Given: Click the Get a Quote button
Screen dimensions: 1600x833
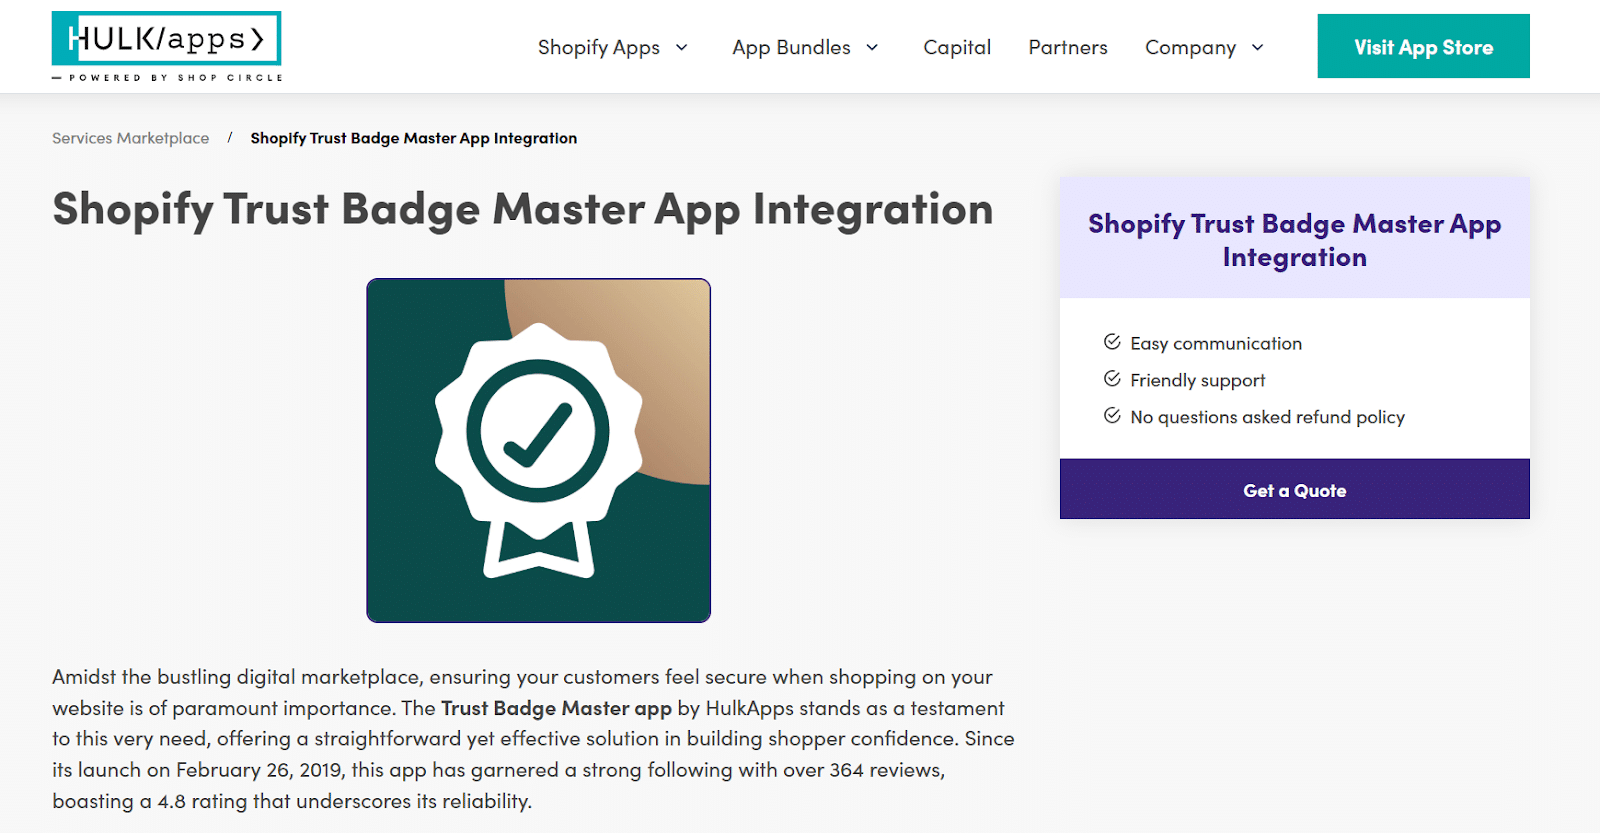Looking at the screenshot, I should point(1294,489).
